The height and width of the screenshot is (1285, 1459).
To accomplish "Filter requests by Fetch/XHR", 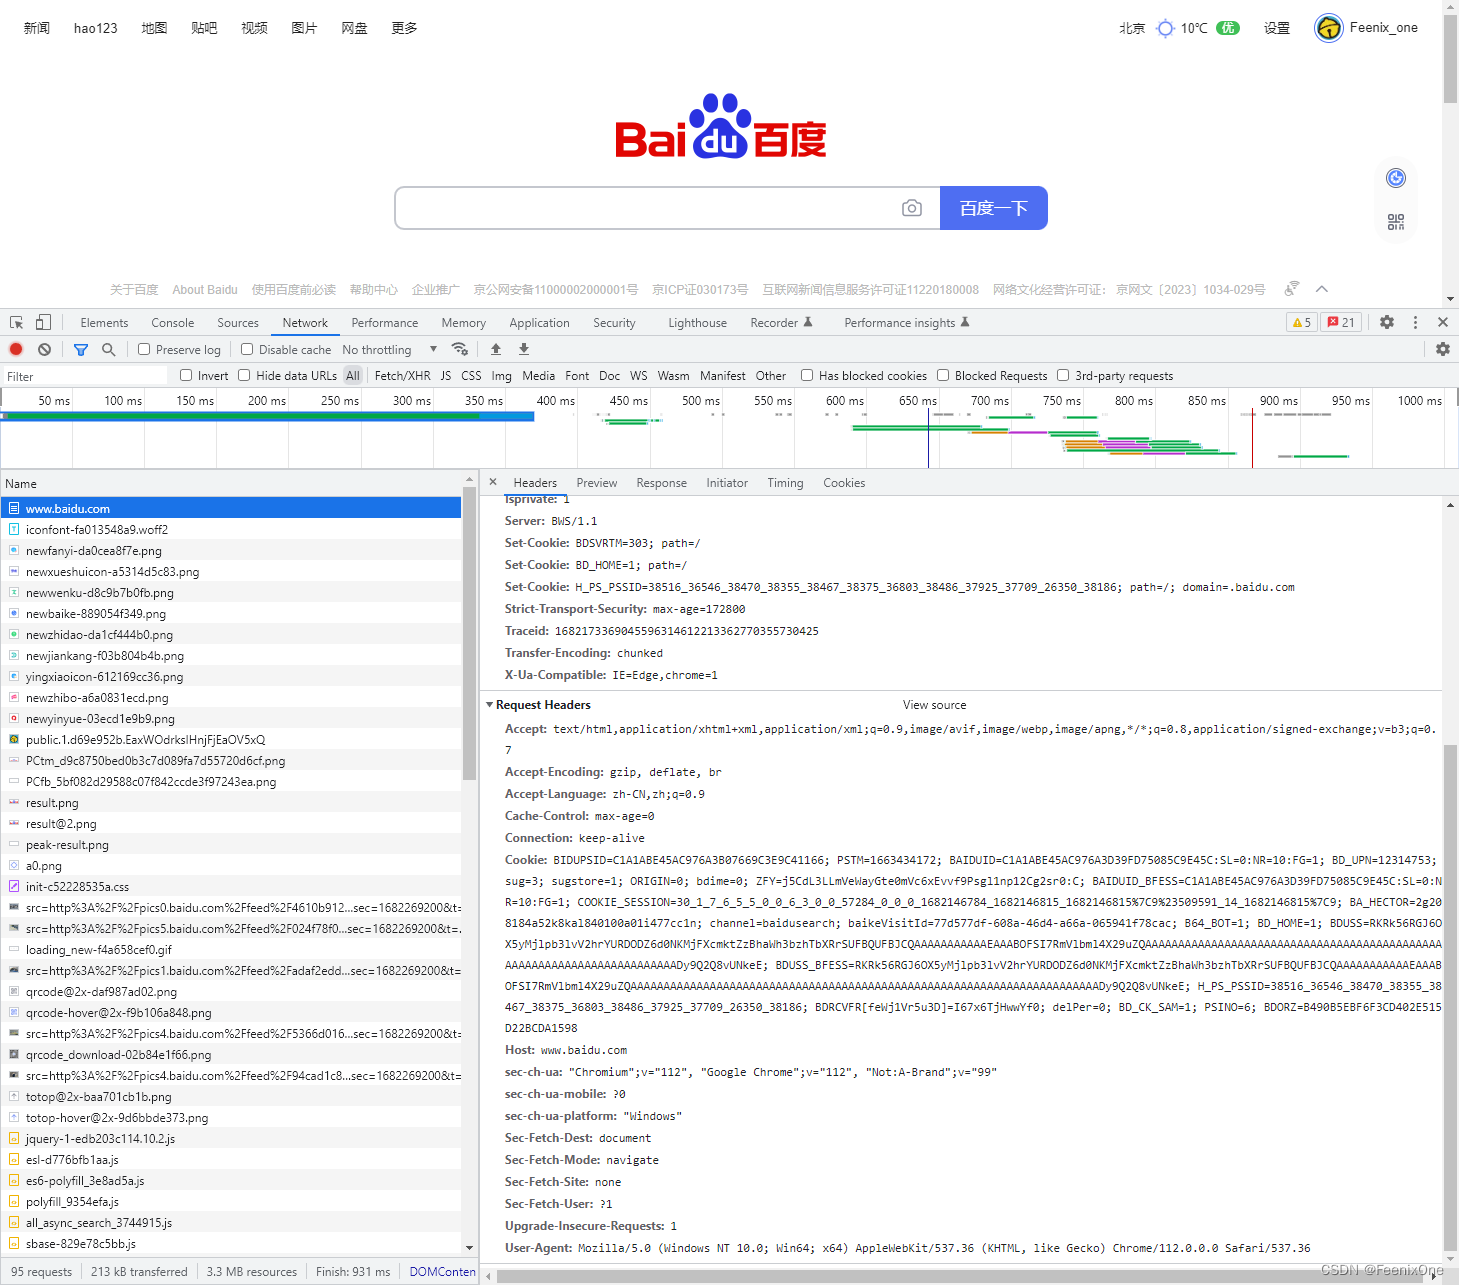I will click(402, 376).
